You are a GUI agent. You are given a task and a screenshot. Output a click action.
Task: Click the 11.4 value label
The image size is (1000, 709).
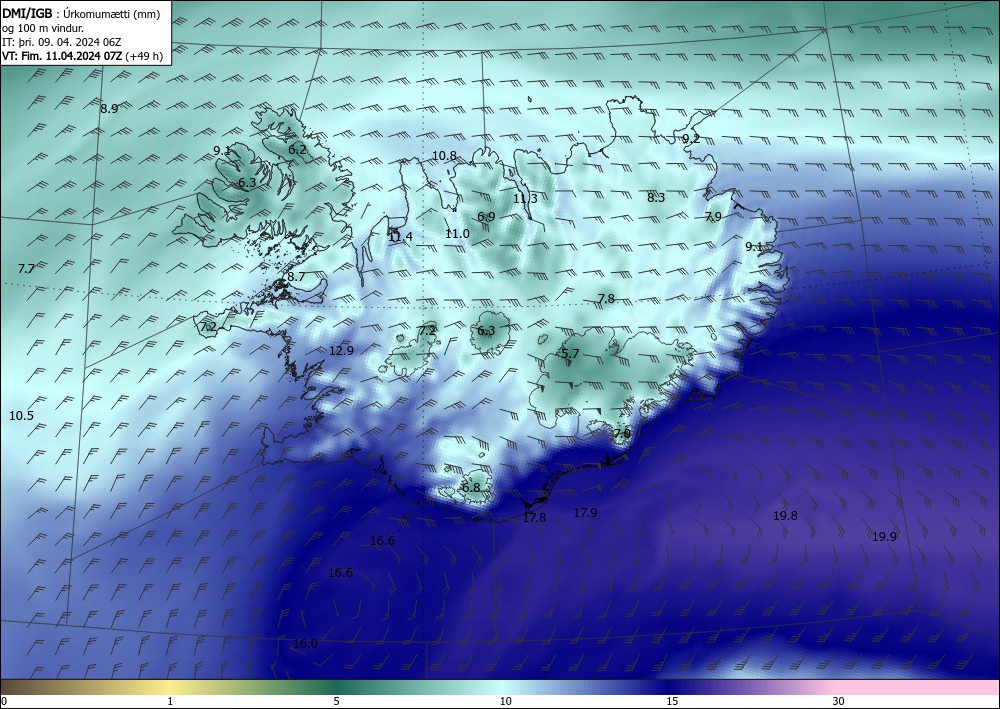coord(401,237)
